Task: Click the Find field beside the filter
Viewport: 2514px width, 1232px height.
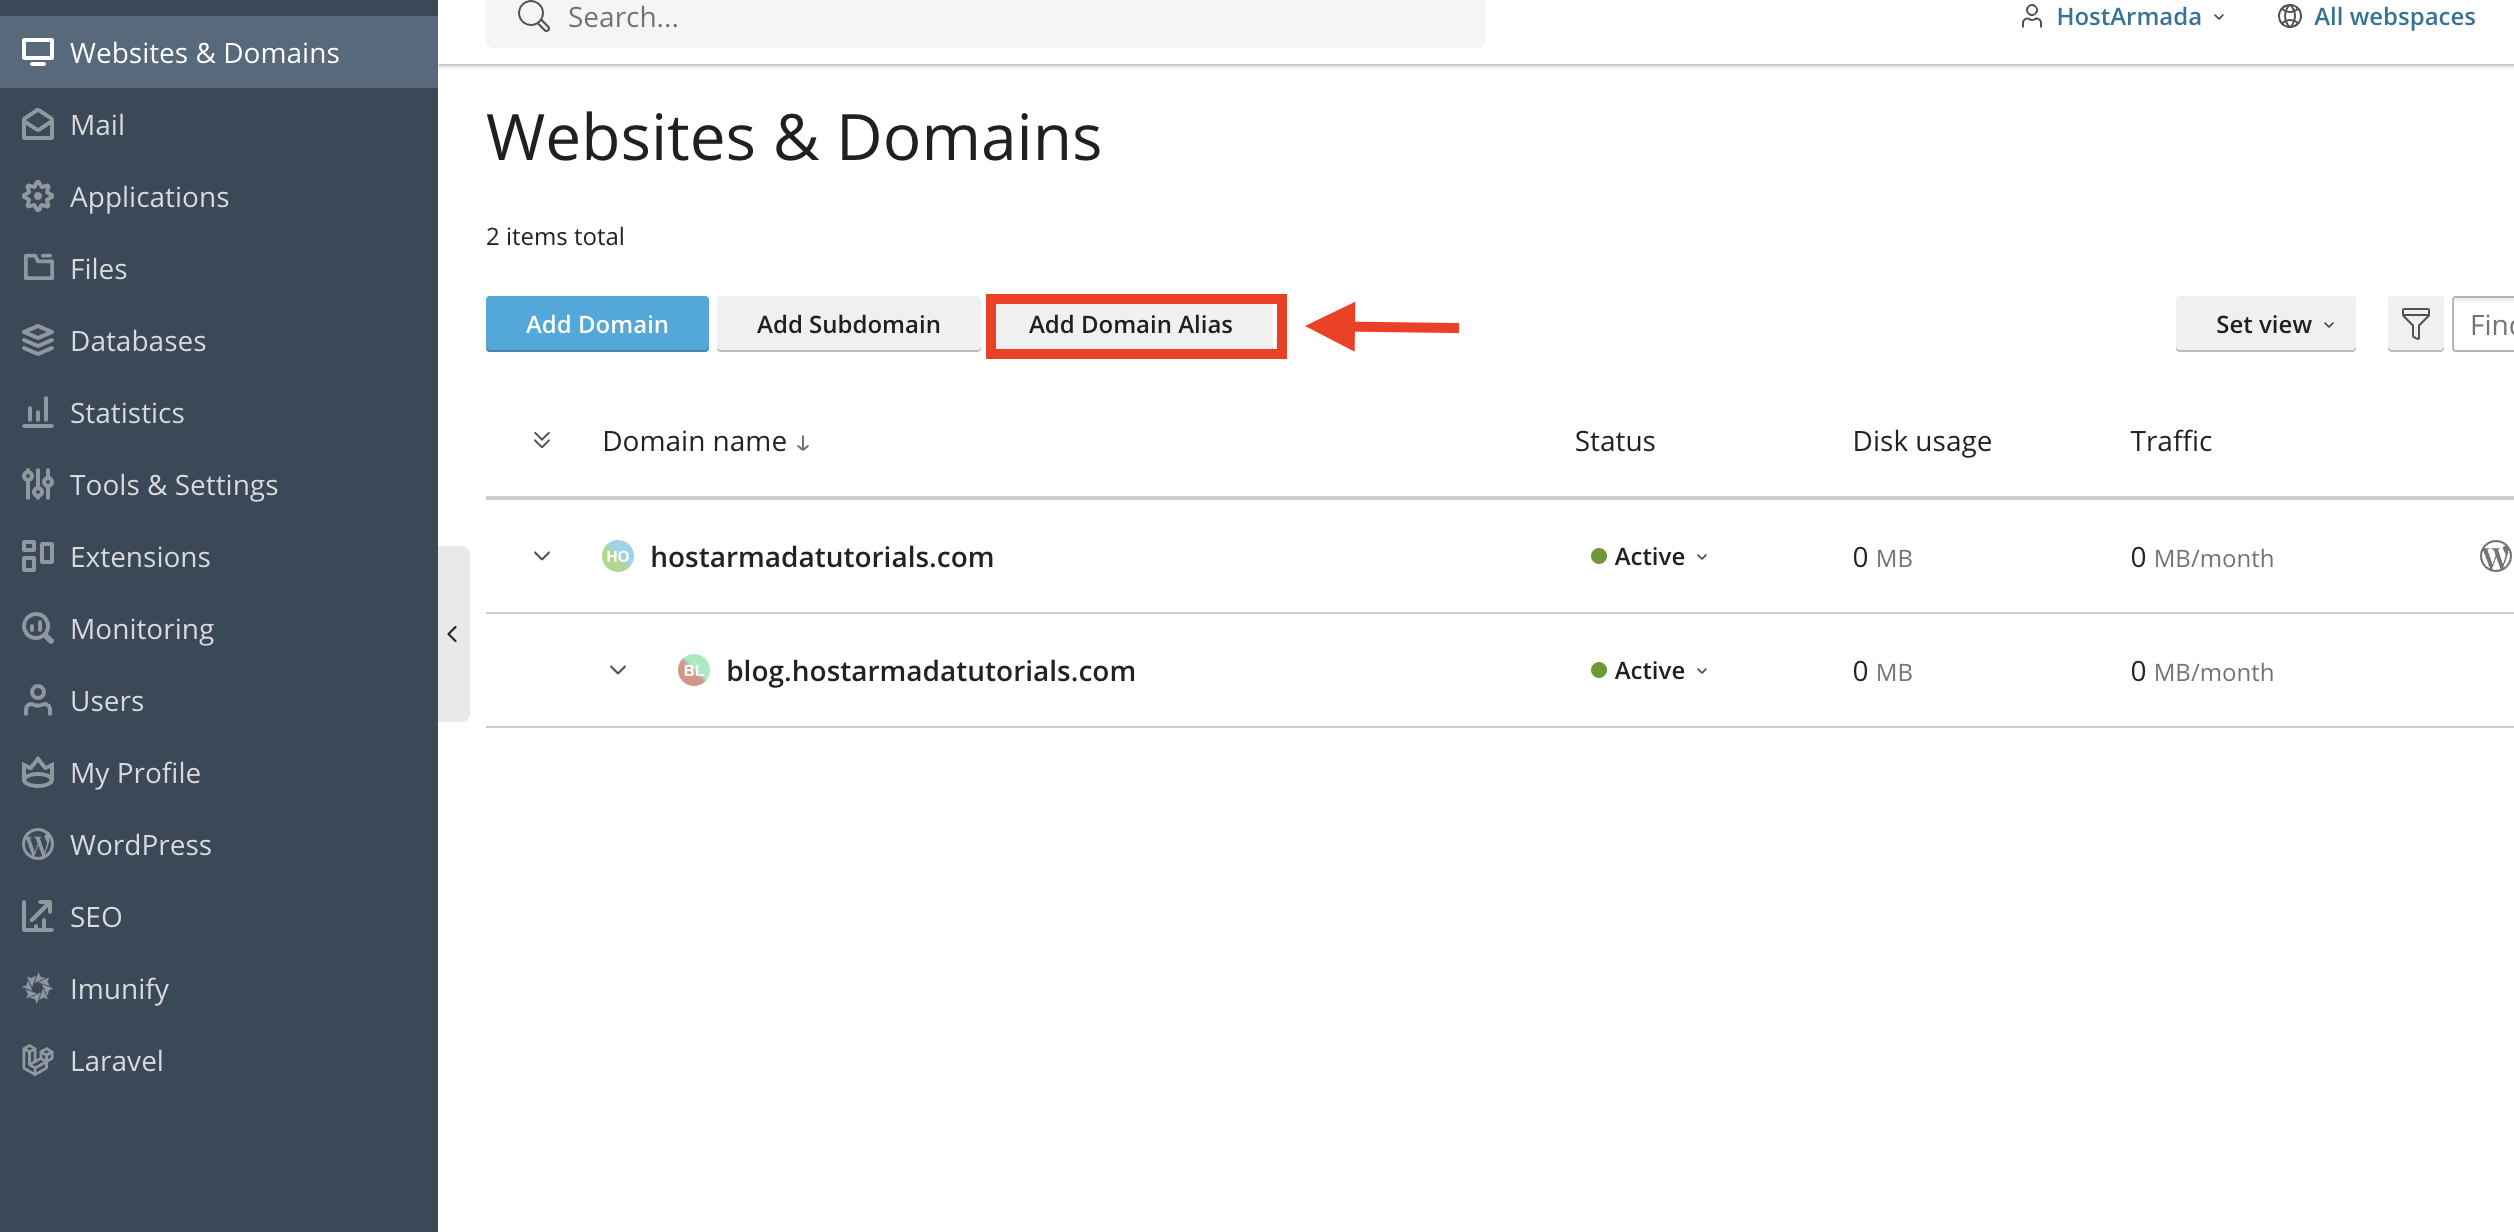Action: coord(2484,324)
